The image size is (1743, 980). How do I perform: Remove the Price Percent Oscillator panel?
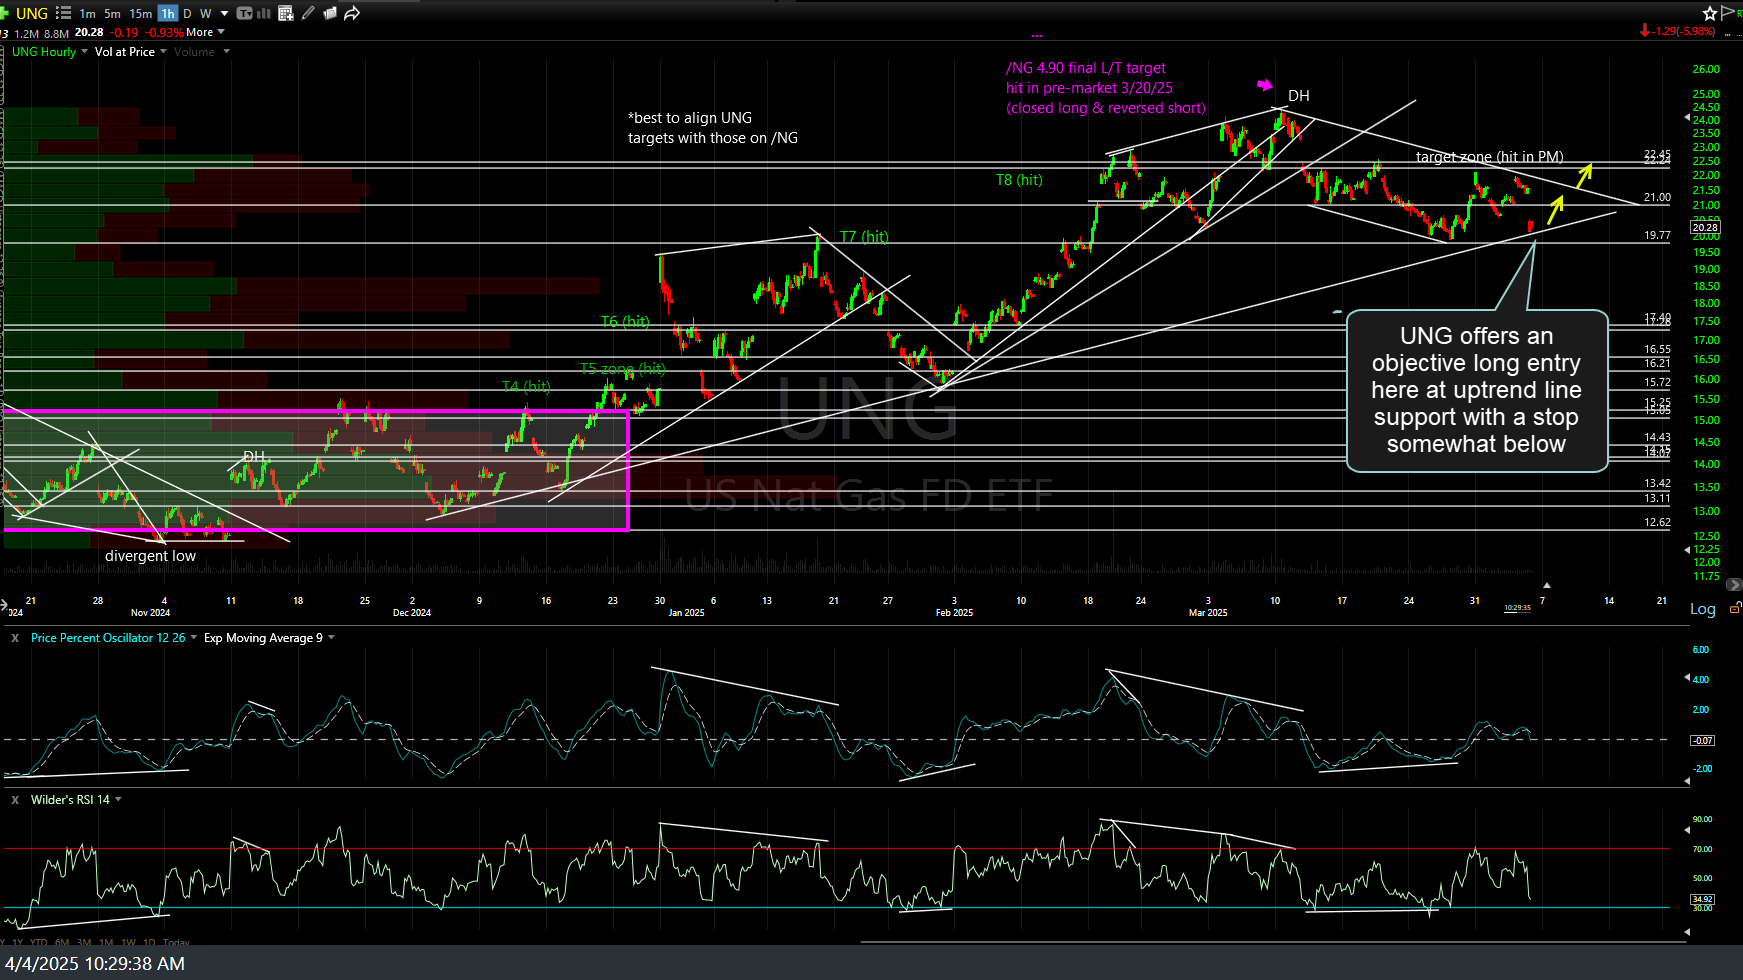(15, 638)
